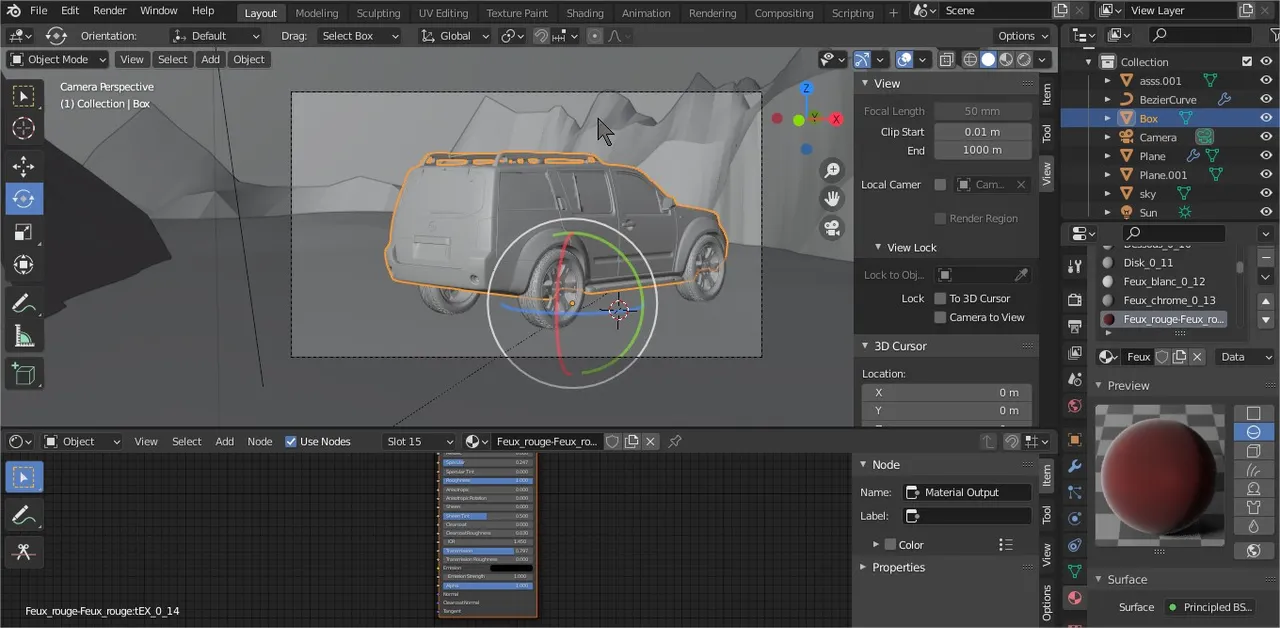Switch to the Modeling workspace tab
Image resolution: width=1280 pixels, height=628 pixels.
pos(317,13)
